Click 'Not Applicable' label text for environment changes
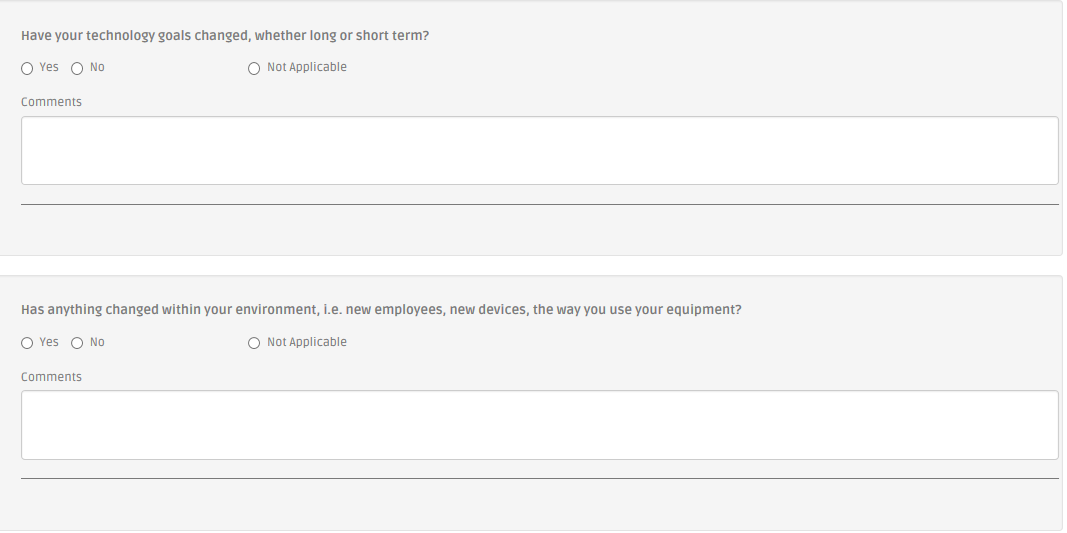 coord(307,342)
